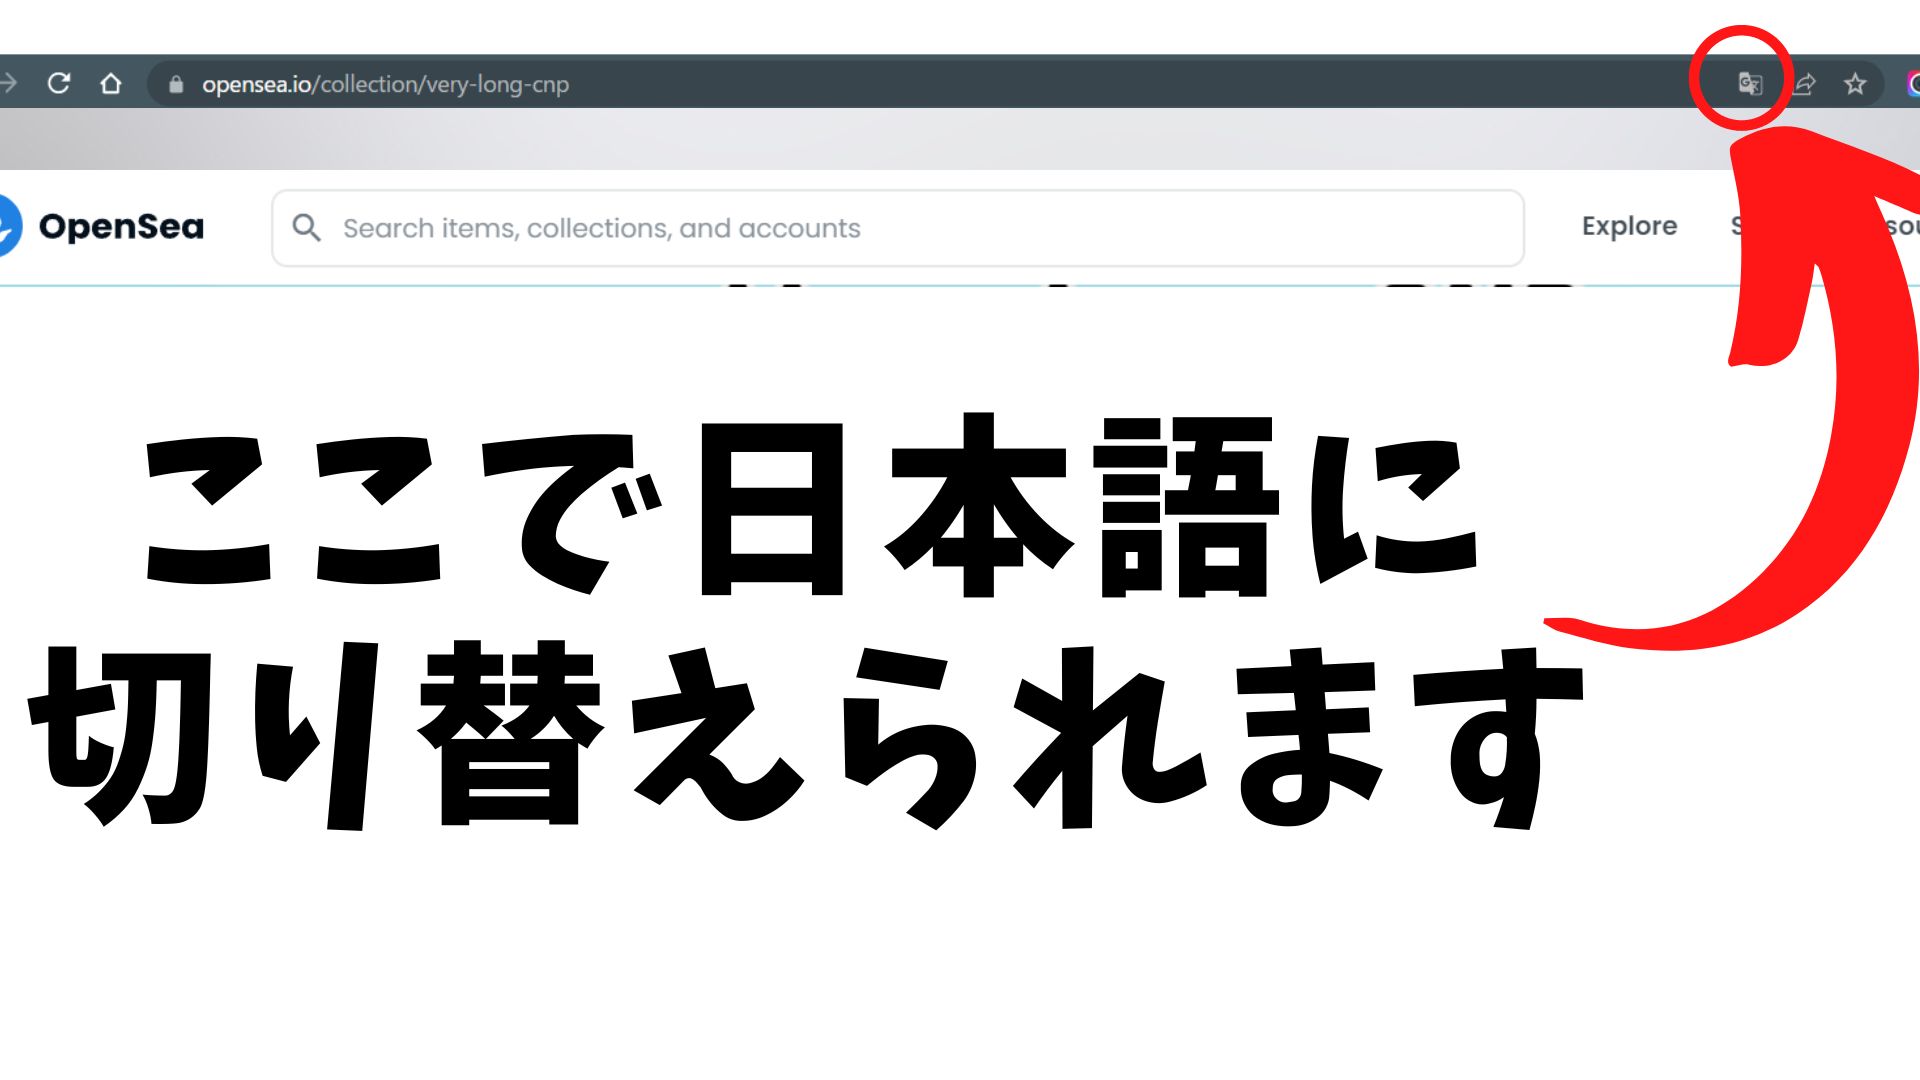The image size is (1920, 1080).
Task: Click the browser home button
Action: click(112, 84)
